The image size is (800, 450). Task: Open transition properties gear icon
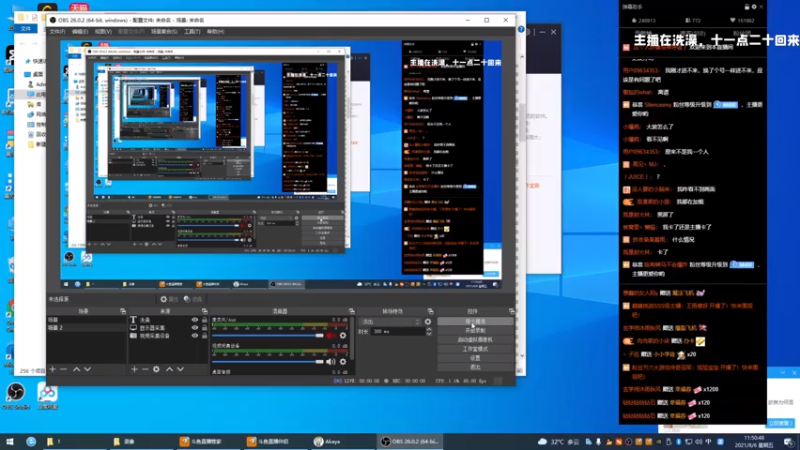coord(428,322)
